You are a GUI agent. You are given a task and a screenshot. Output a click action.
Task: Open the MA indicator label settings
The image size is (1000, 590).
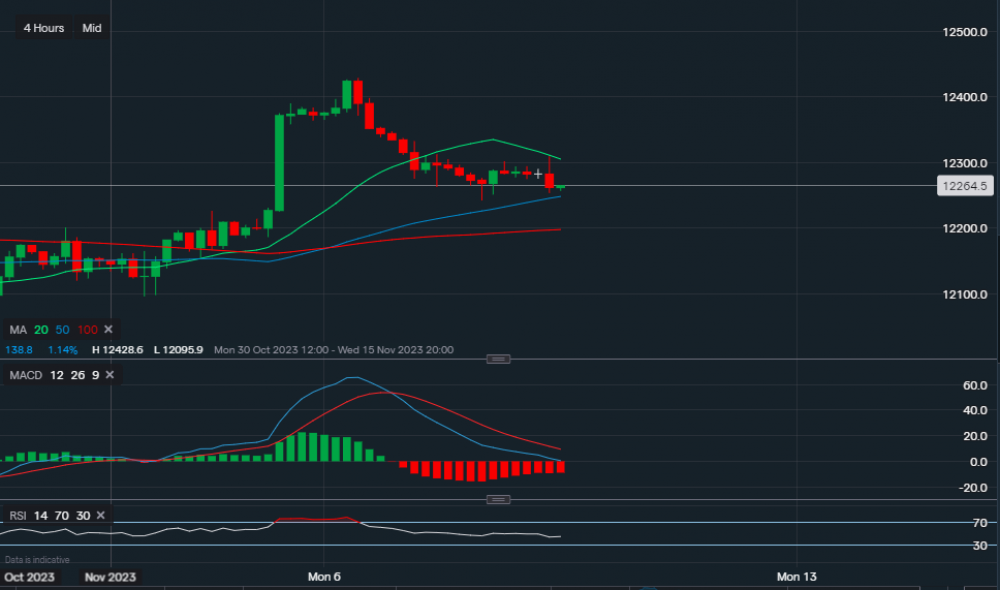[x=18, y=330]
